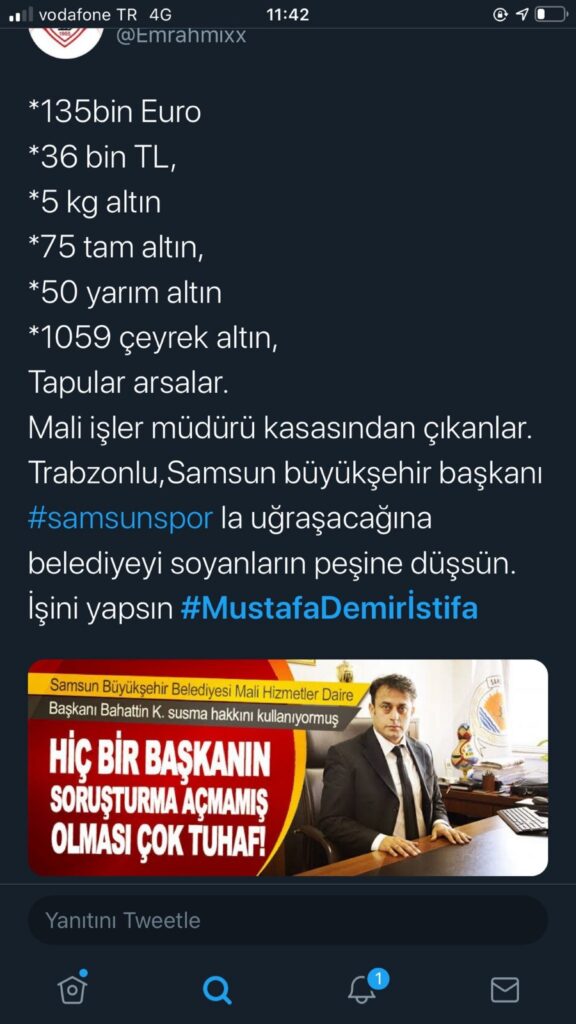
Task: Tap the vodafone TR carrier label
Action: point(88,14)
